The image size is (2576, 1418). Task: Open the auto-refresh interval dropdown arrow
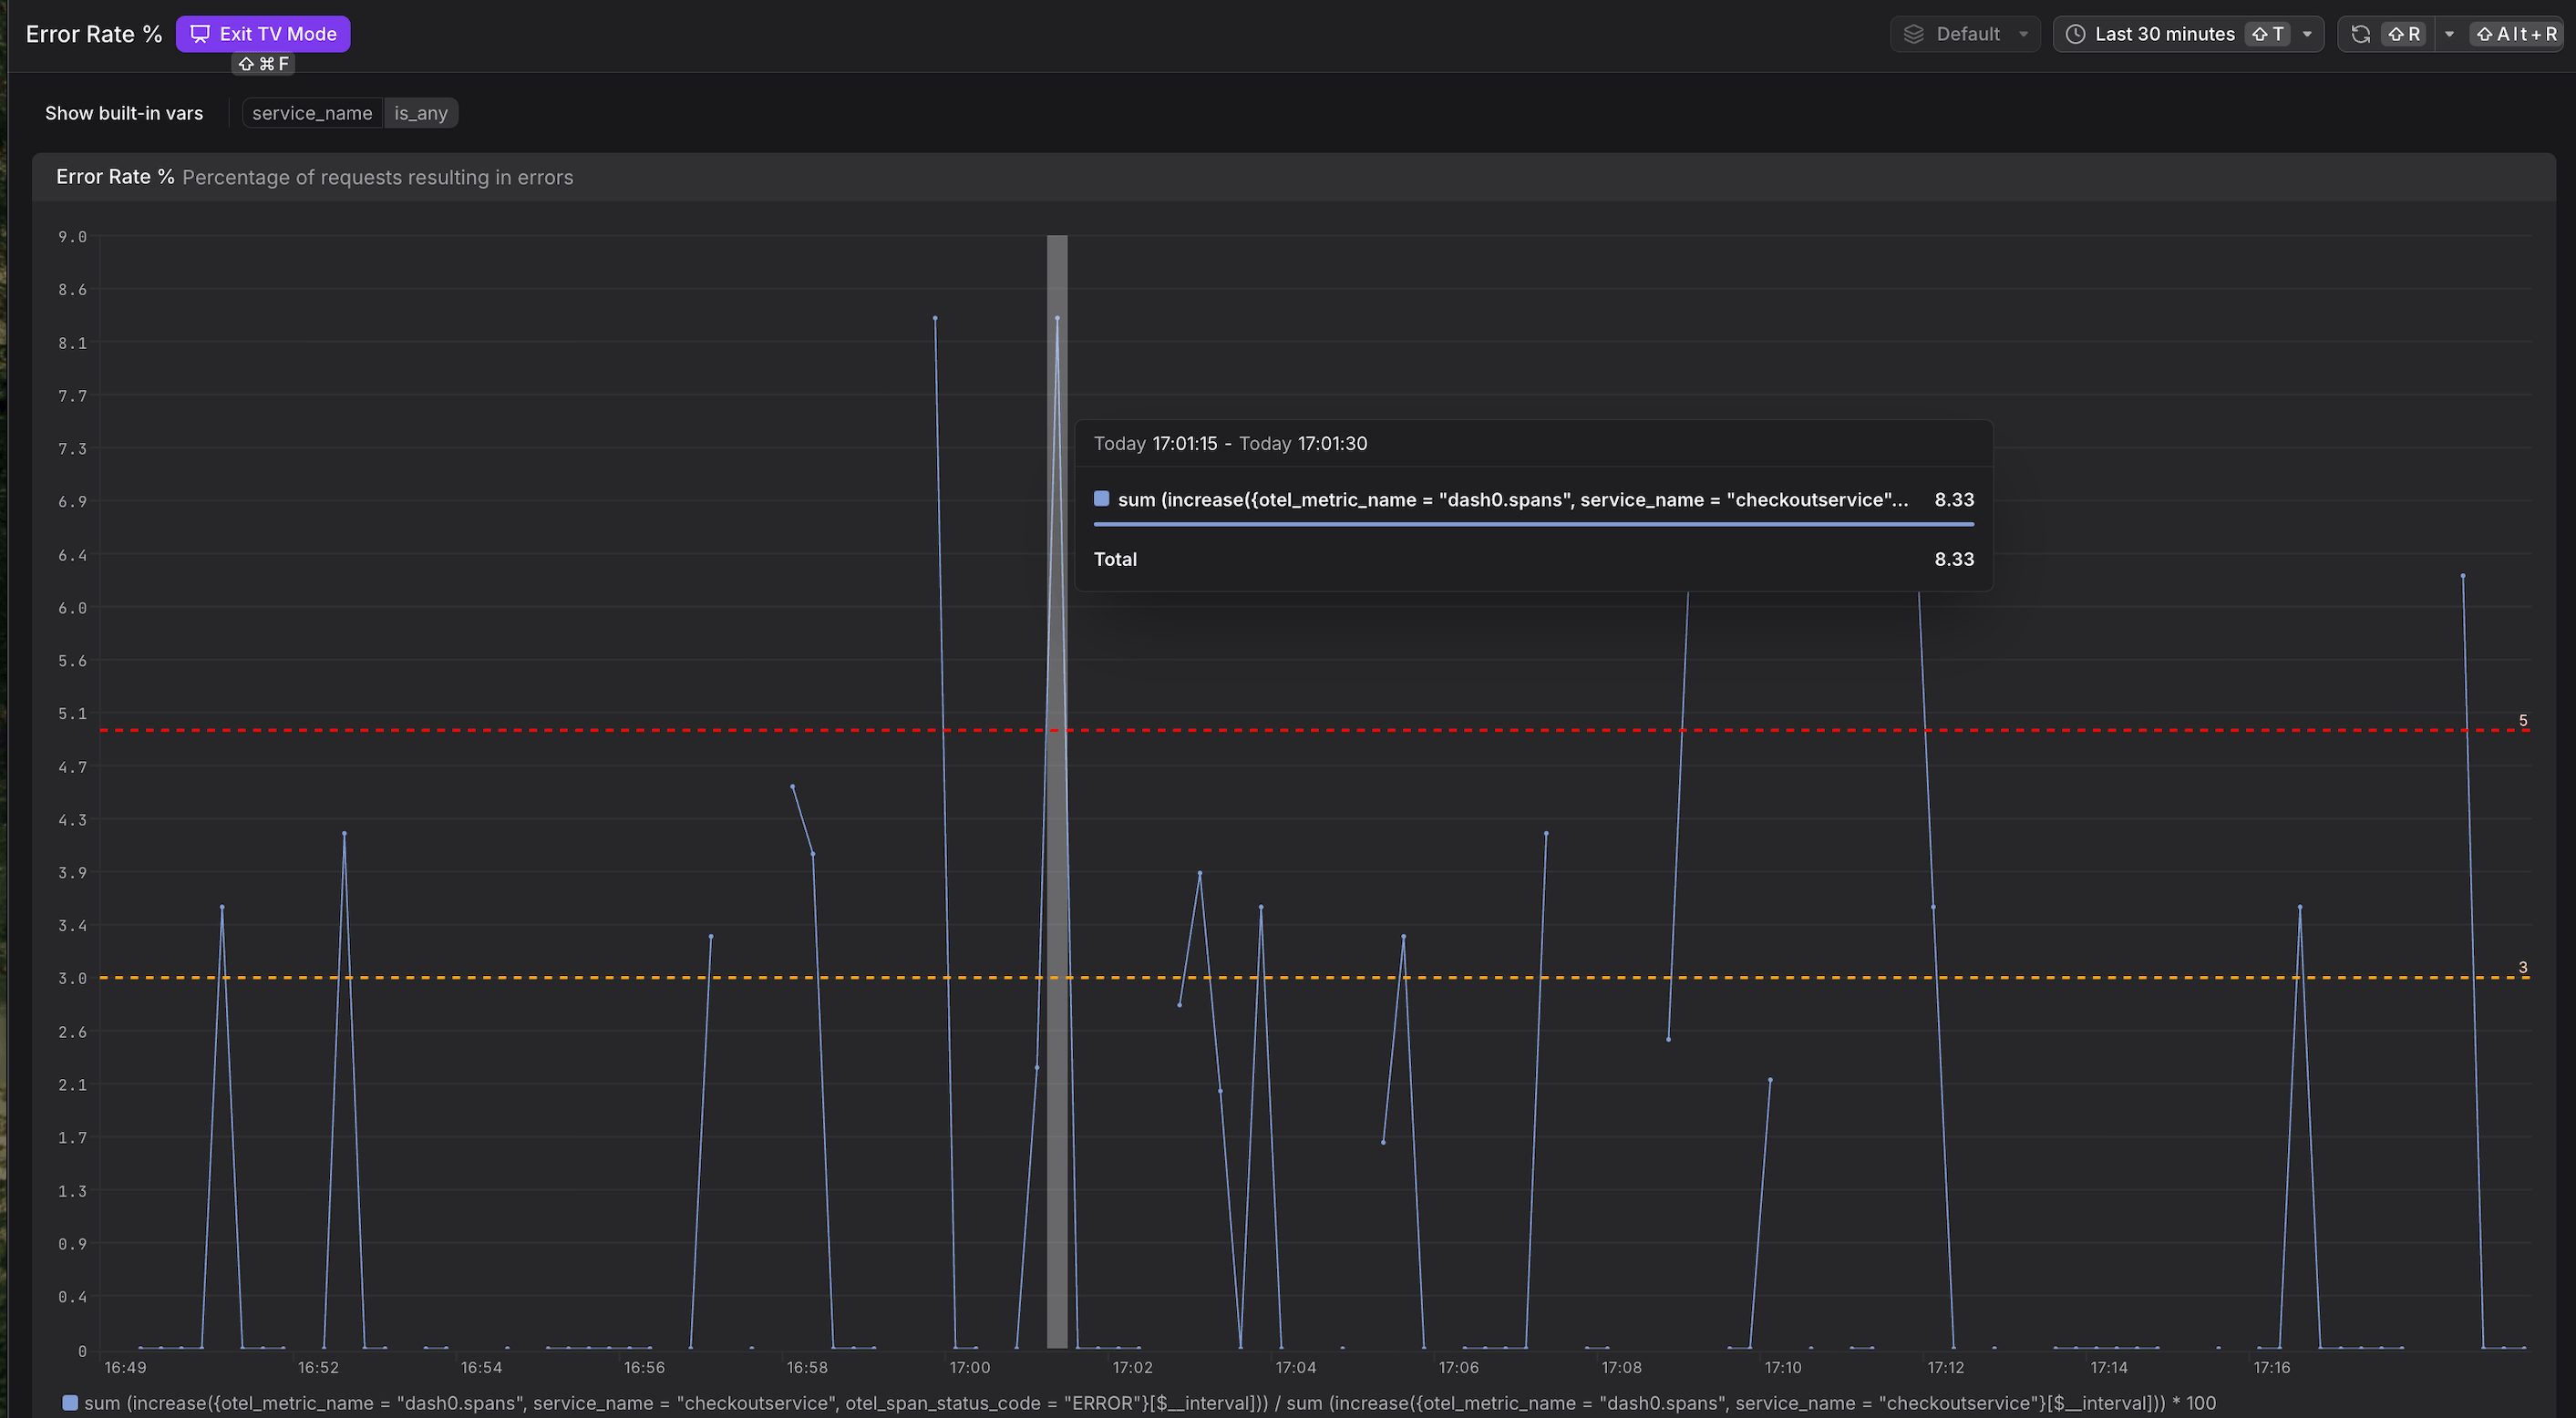(2448, 33)
